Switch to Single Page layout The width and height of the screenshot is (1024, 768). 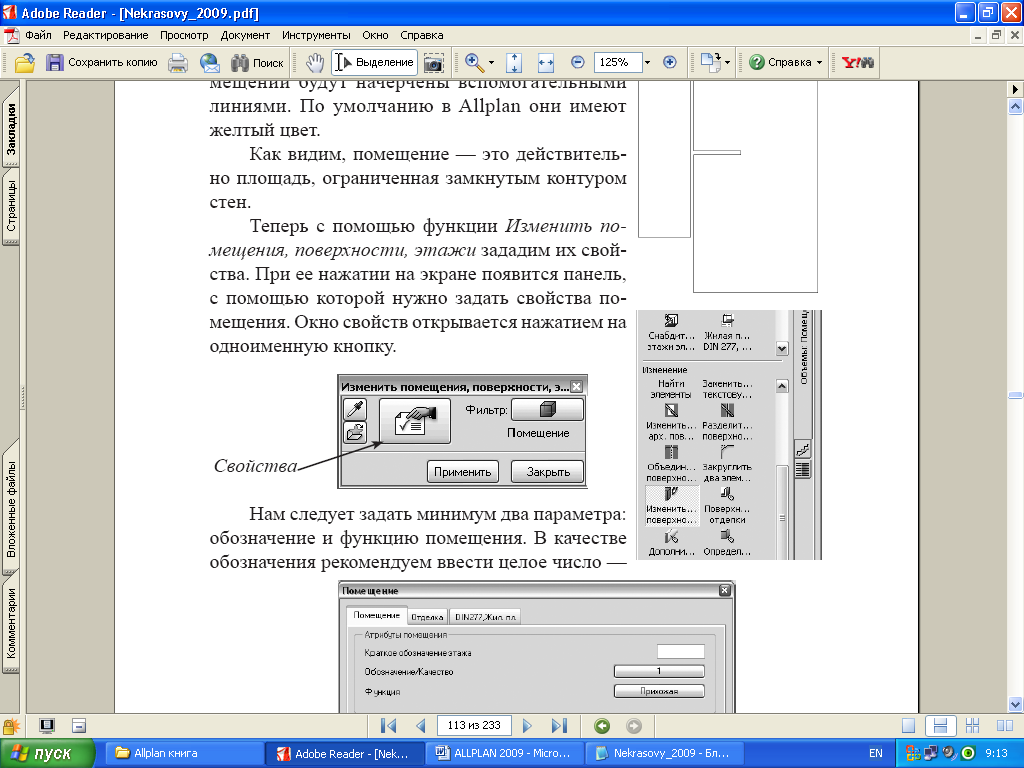coord(908,726)
